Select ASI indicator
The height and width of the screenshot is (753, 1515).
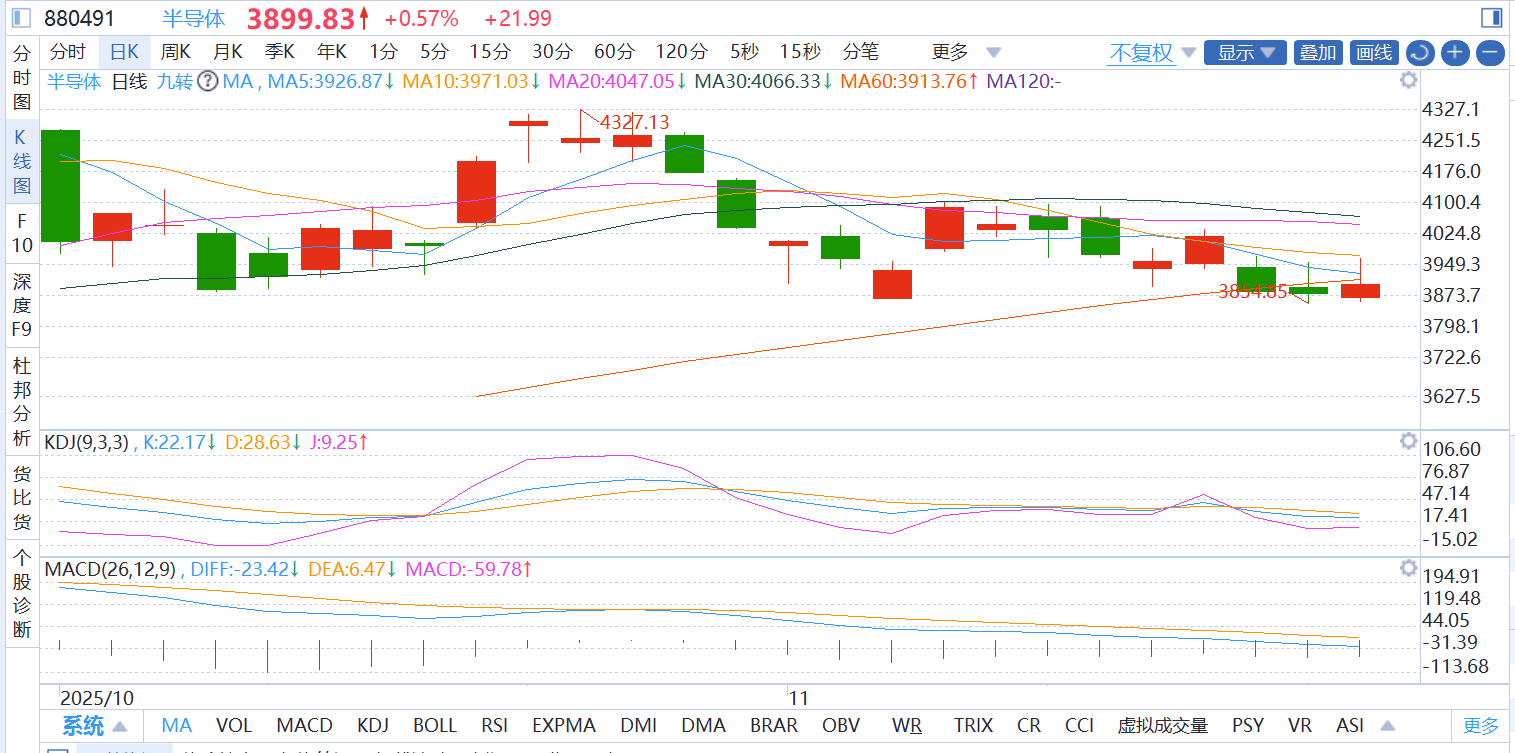pos(1350,726)
